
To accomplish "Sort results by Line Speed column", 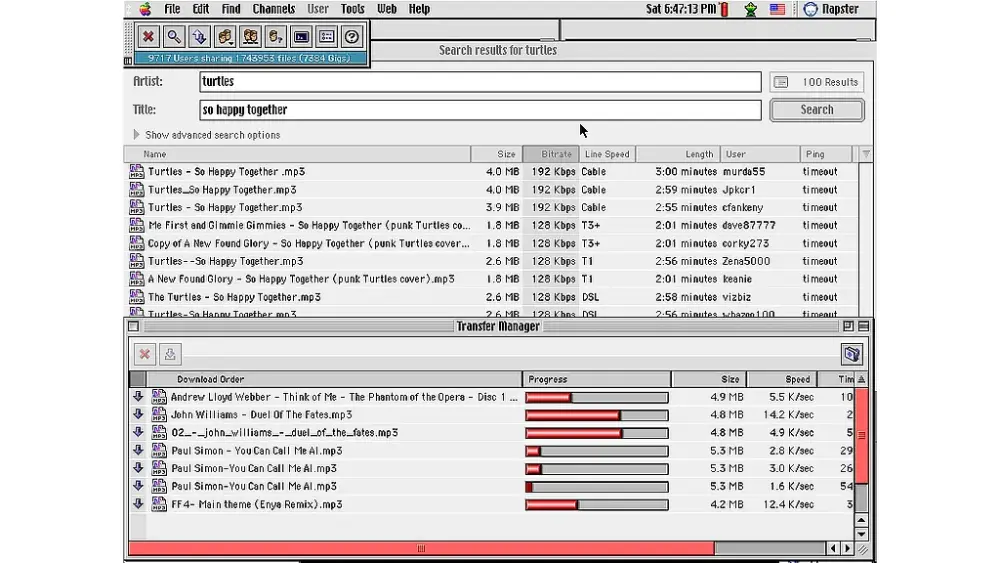I will pos(607,154).
